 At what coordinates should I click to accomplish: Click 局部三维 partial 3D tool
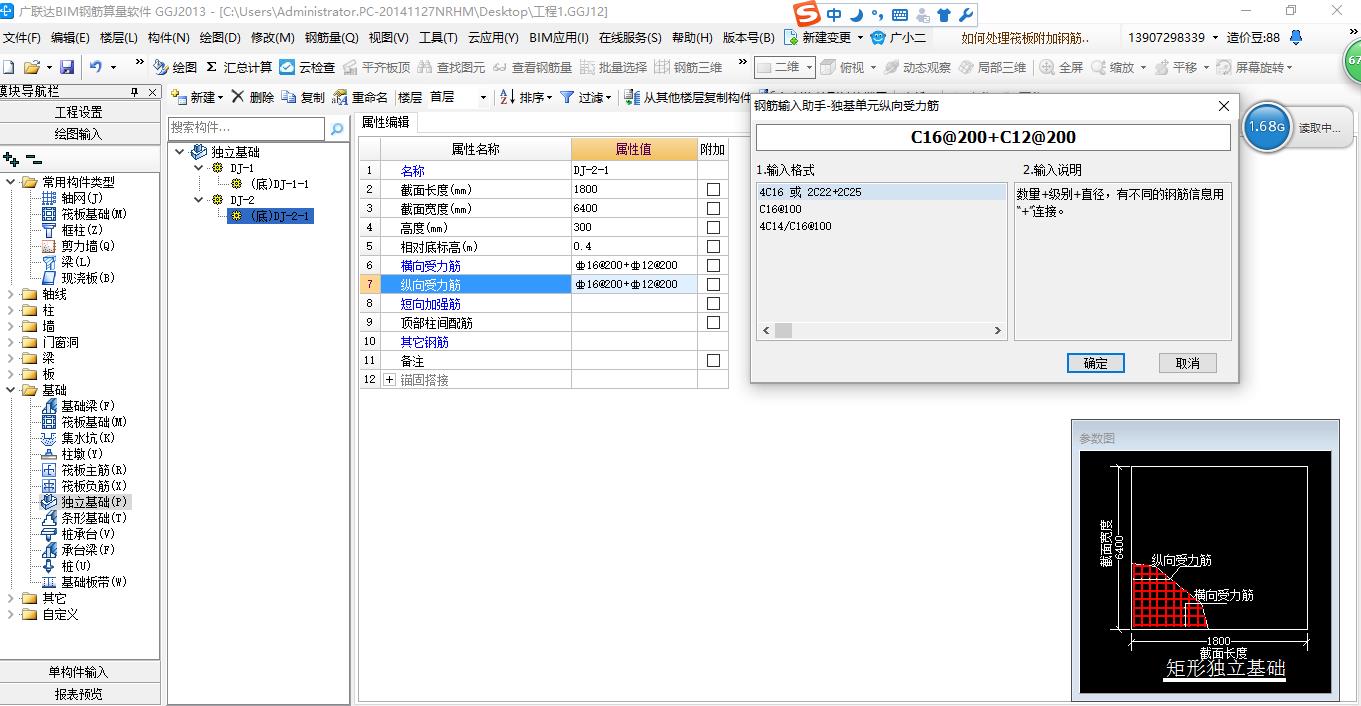click(x=992, y=67)
